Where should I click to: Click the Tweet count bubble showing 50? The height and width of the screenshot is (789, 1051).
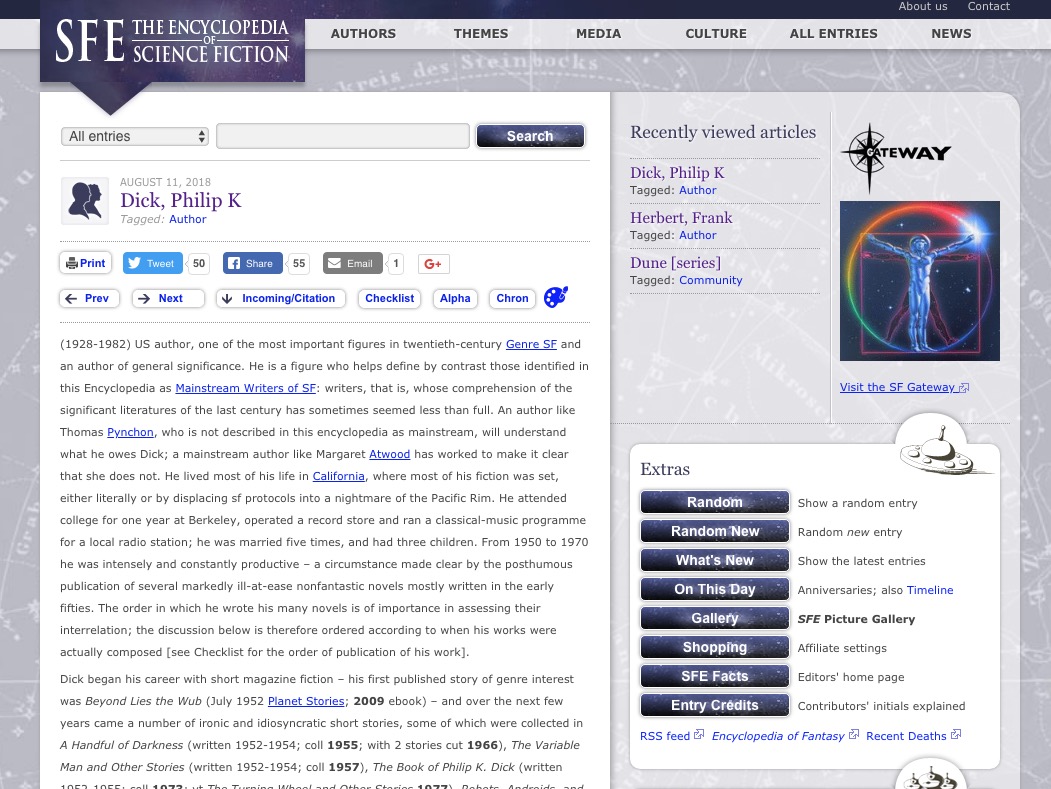(198, 263)
